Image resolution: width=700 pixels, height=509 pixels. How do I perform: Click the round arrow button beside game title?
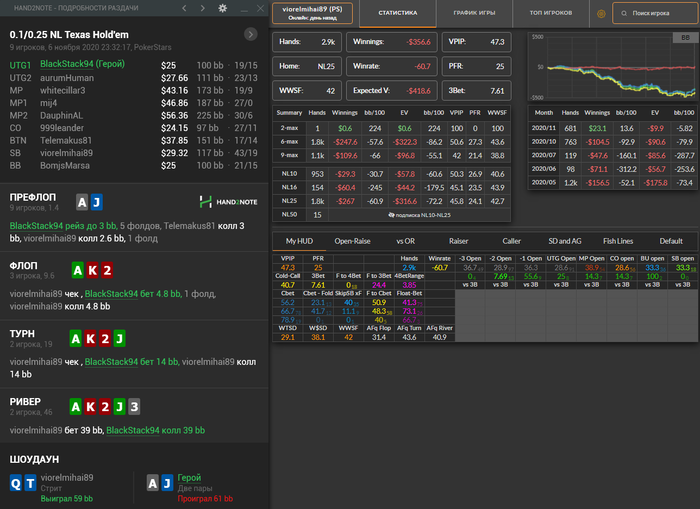pyautogui.click(x=250, y=34)
